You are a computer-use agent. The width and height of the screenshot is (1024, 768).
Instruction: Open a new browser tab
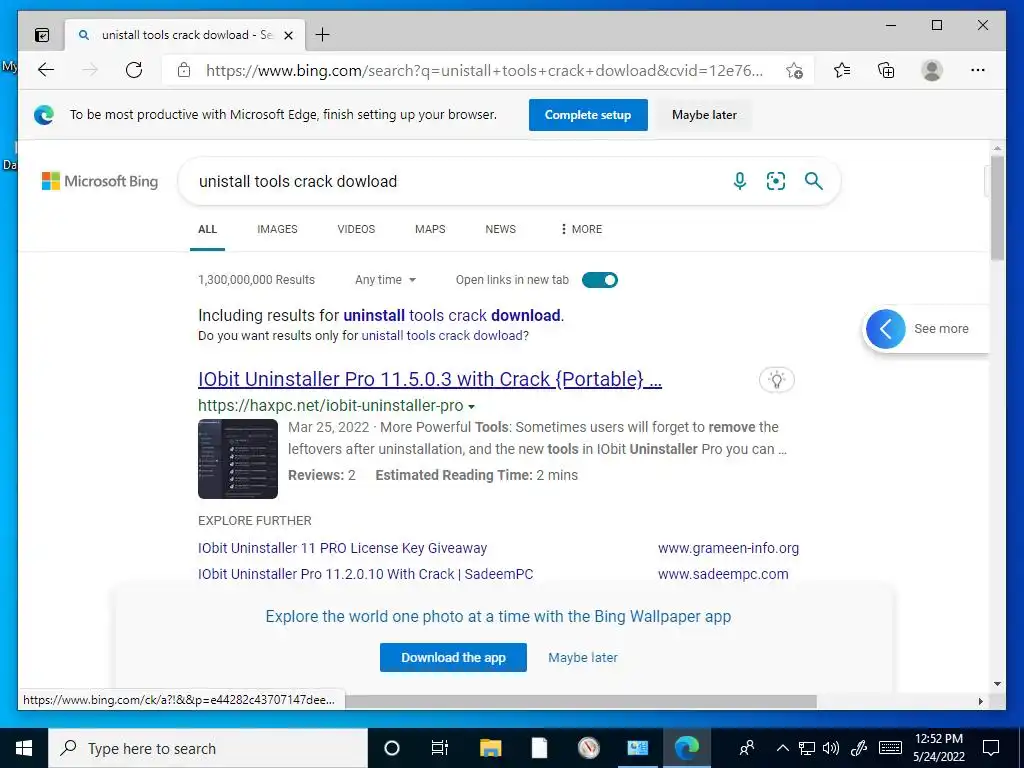pos(323,35)
